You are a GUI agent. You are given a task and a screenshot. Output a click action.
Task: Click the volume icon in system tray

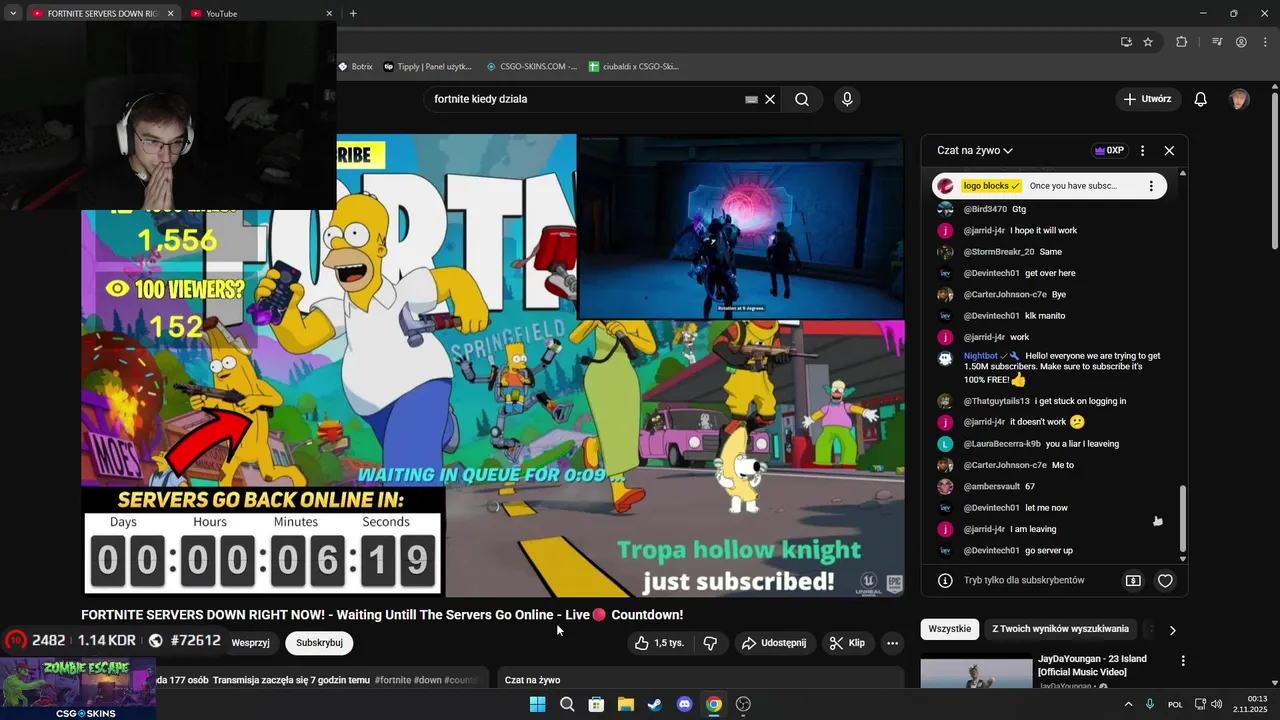(x=1216, y=704)
